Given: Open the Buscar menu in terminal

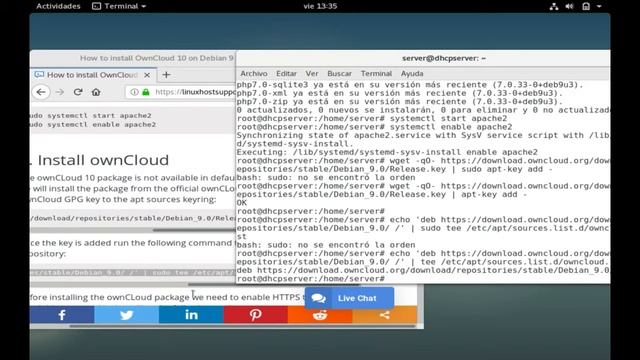Looking at the screenshot, I should (339, 74).
